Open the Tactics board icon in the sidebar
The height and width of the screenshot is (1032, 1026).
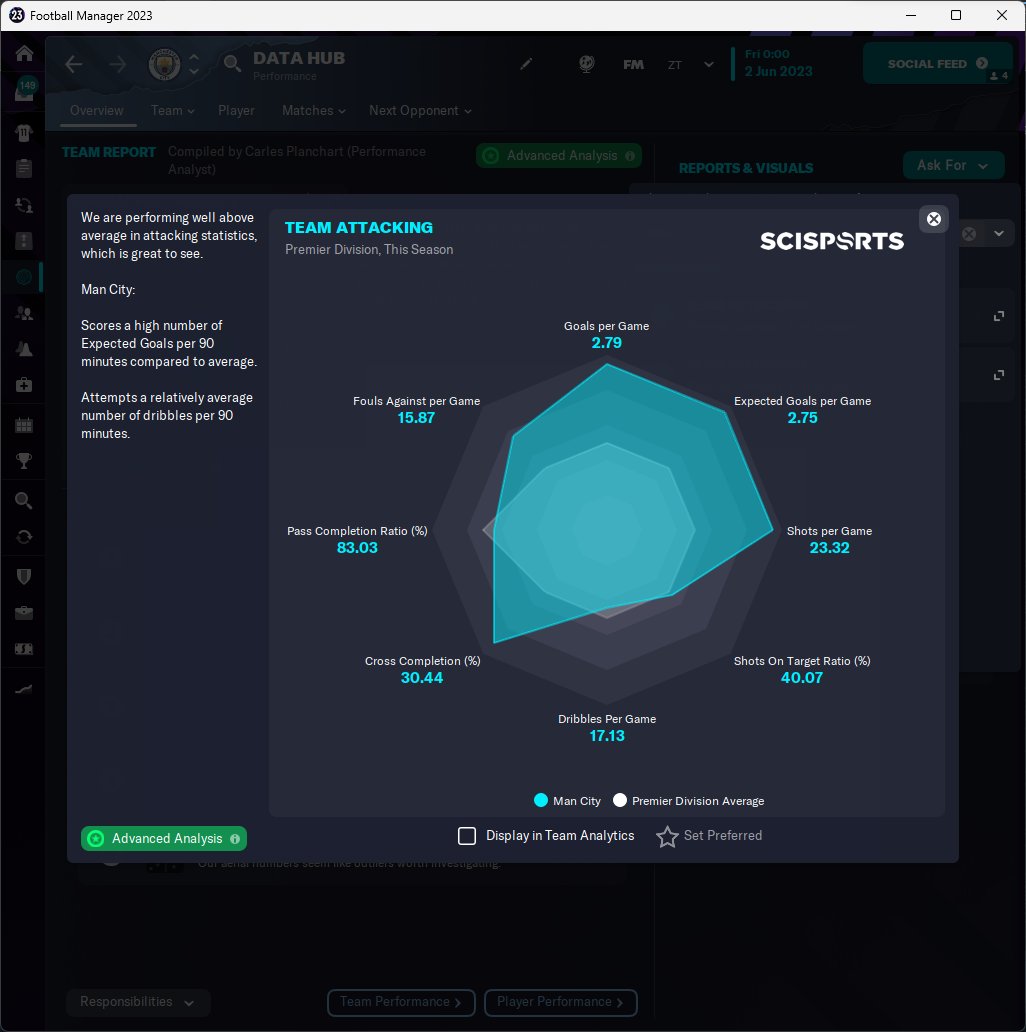click(x=24, y=241)
